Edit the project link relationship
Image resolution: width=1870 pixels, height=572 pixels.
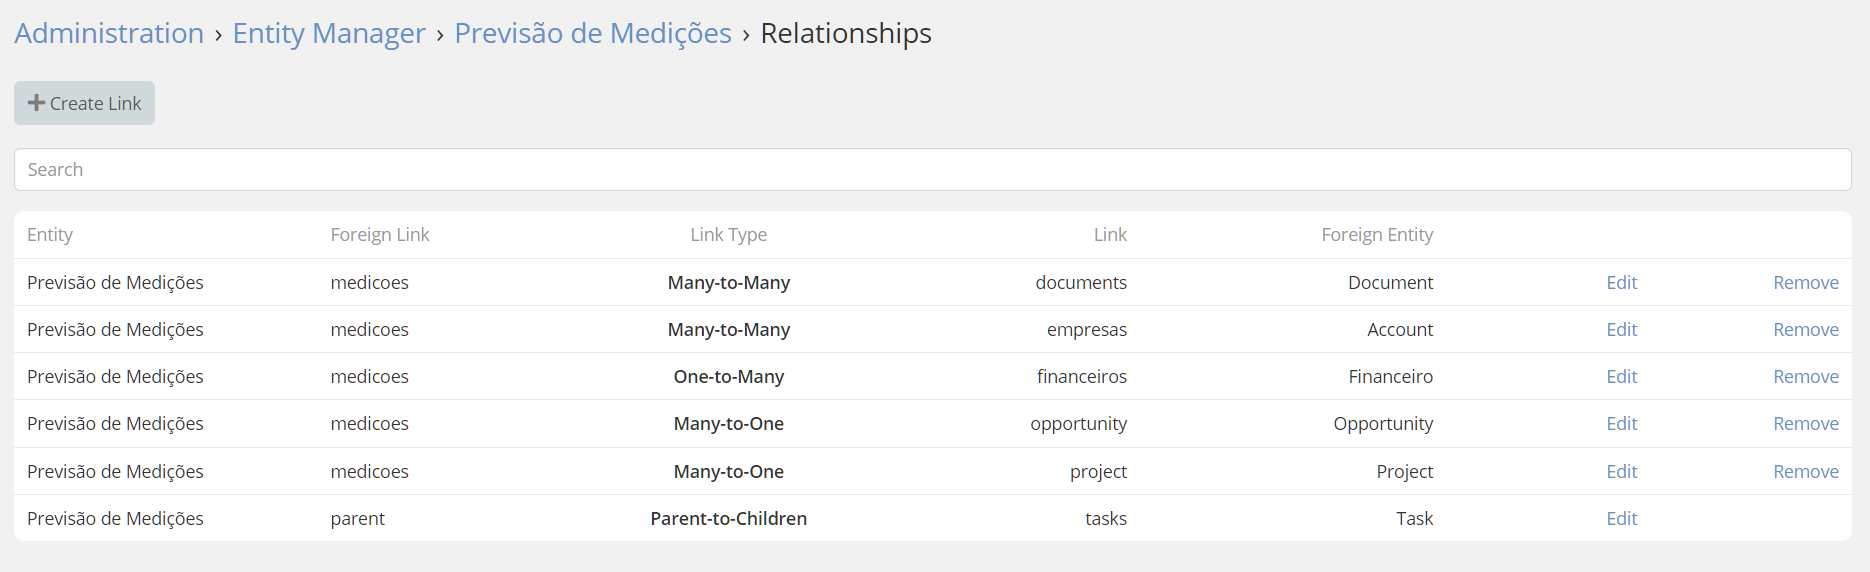click(x=1621, y=472)
